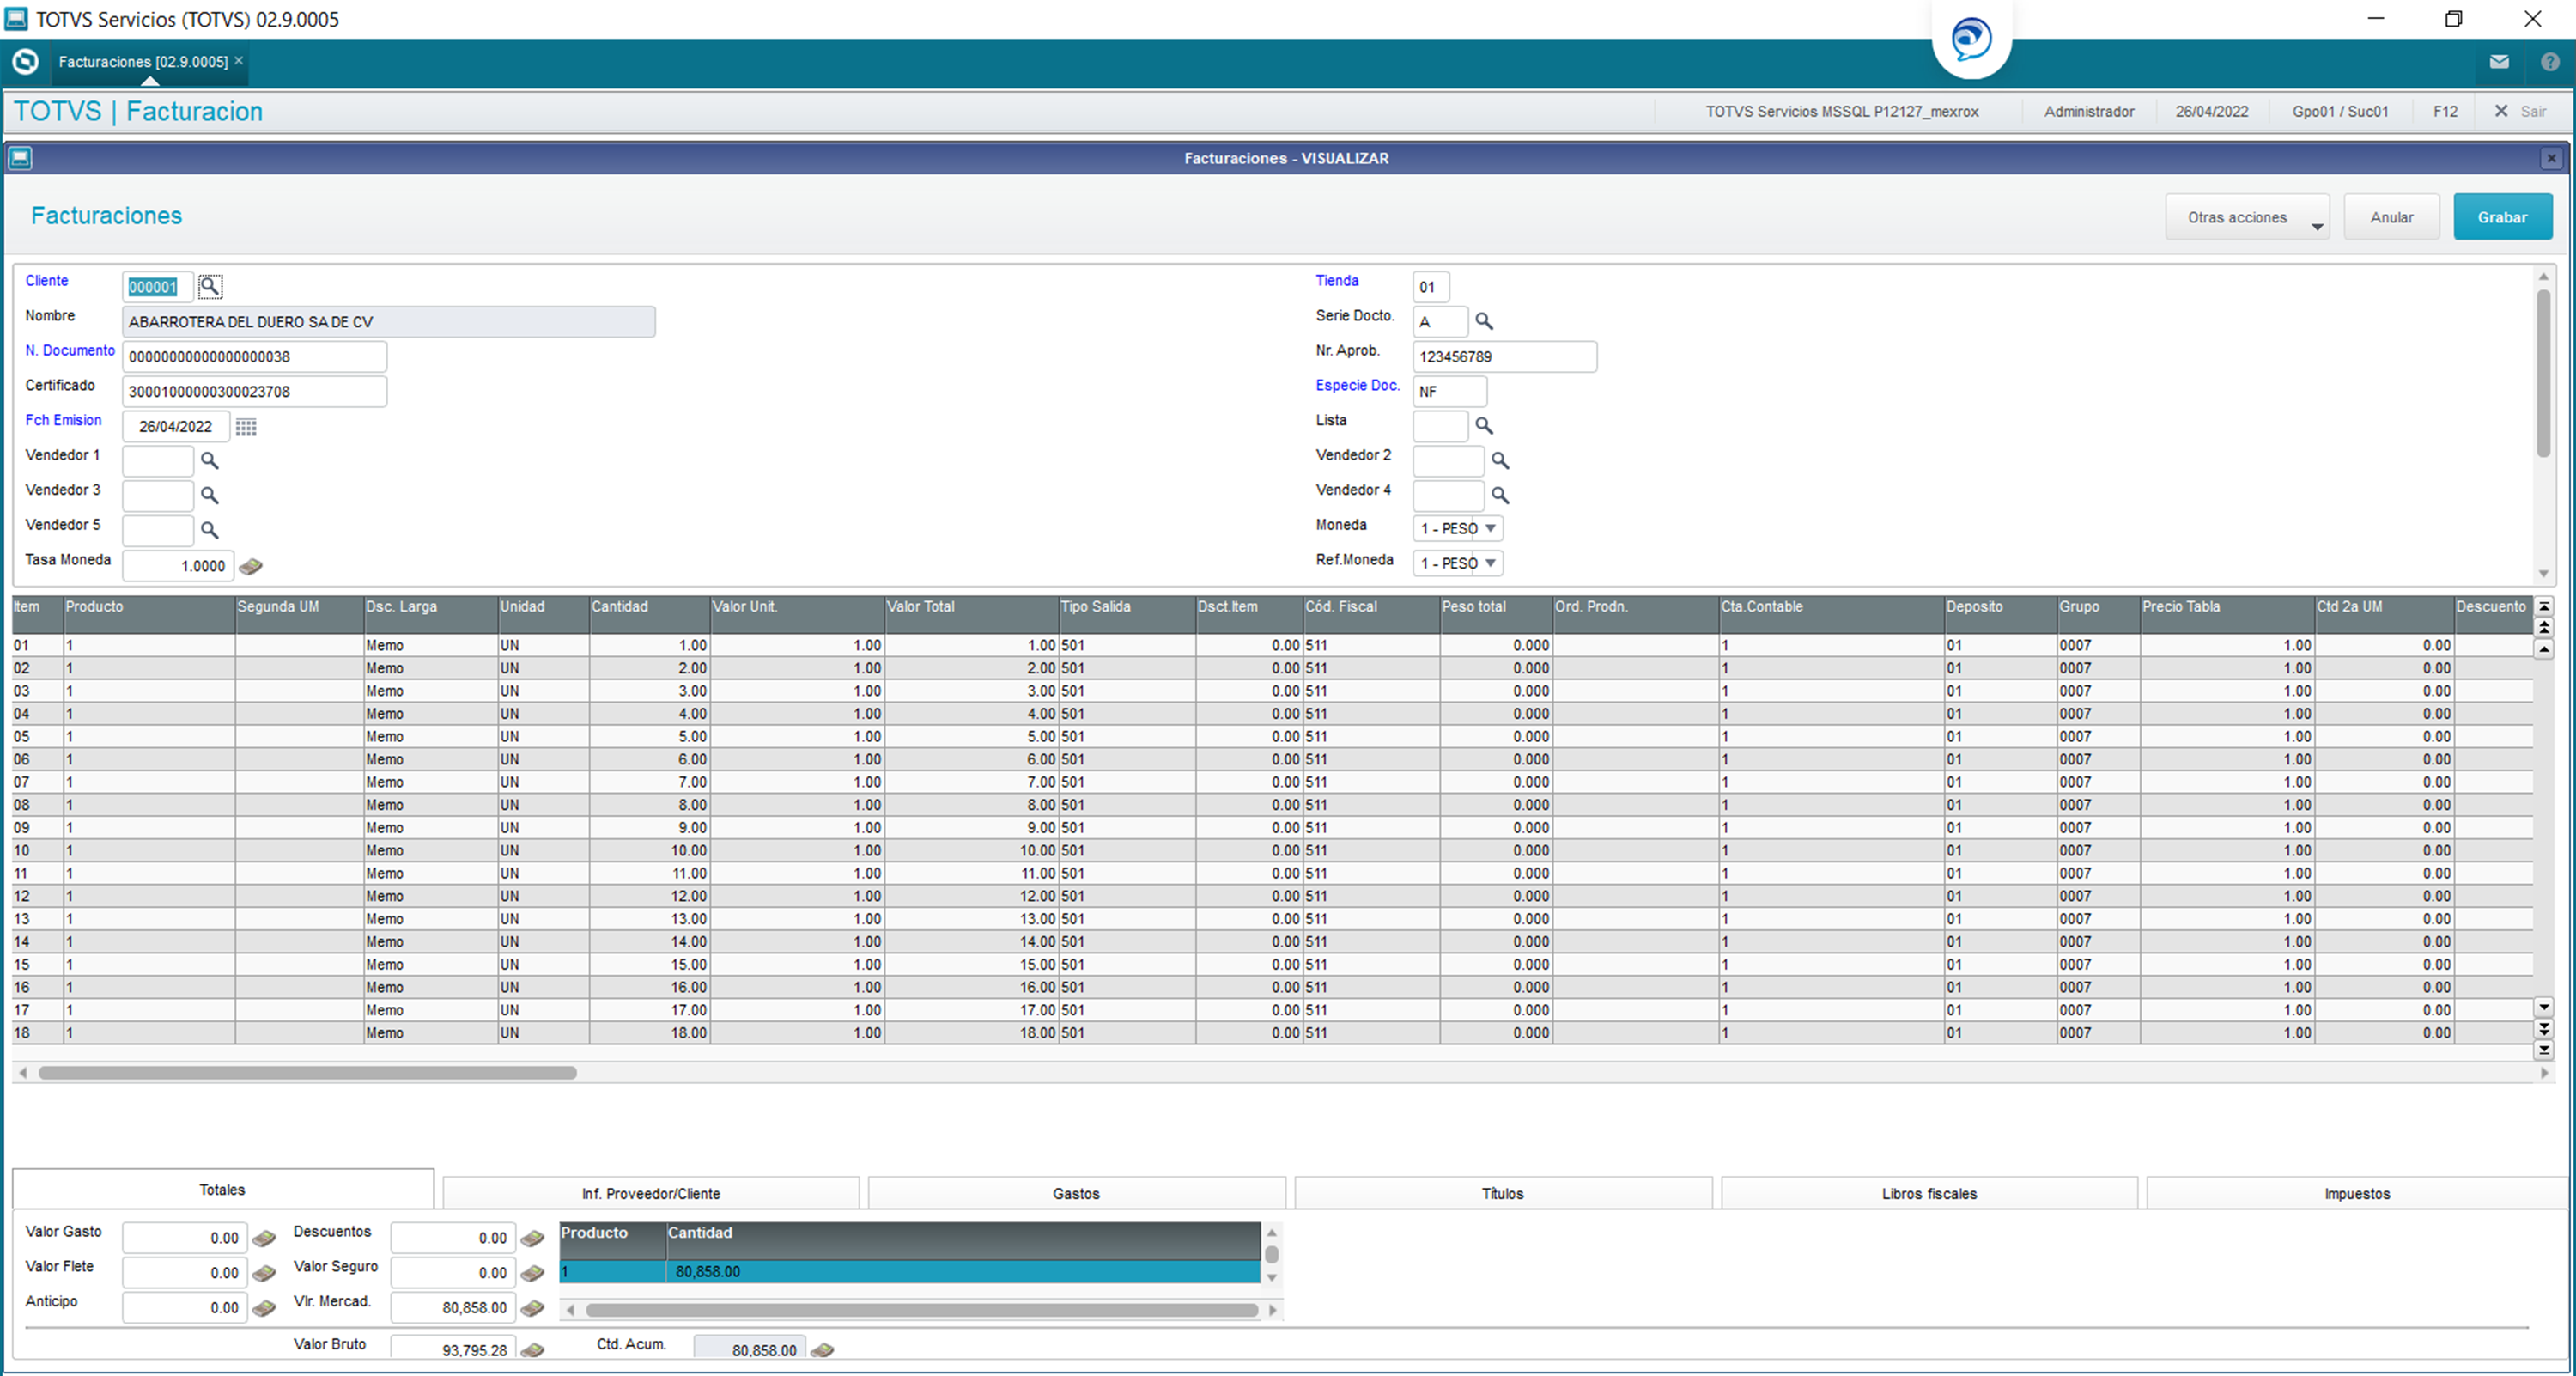This screenshot has height=1376, width=2576.
Task: Click the items grid horizontal scrollbar
Action: (308, 1073)
